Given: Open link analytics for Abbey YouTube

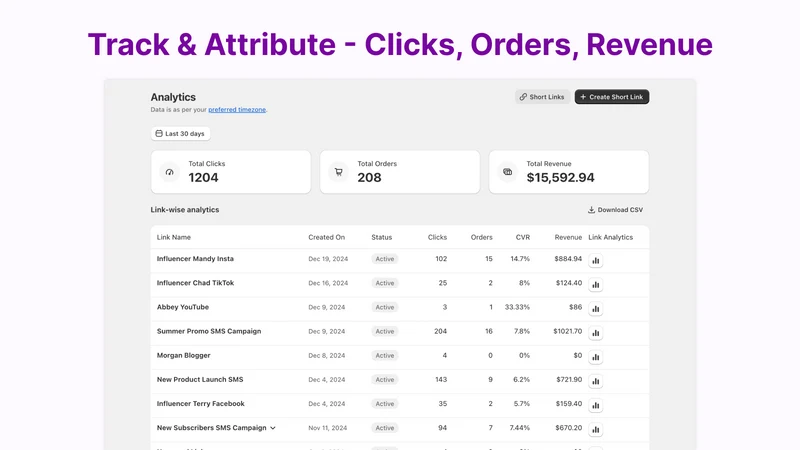Looking at the screenshot, I should click(x=595, y=308).
